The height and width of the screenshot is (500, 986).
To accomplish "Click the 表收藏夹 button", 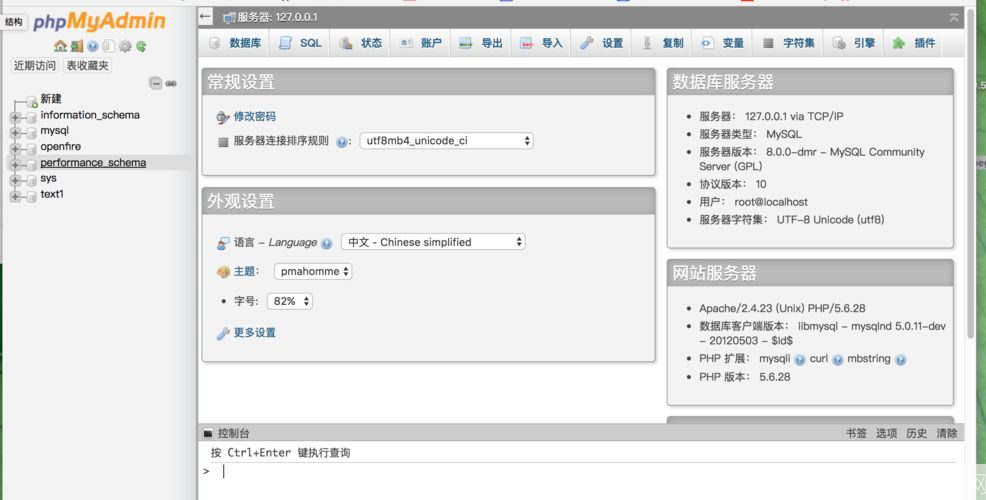I will (87, 65).
